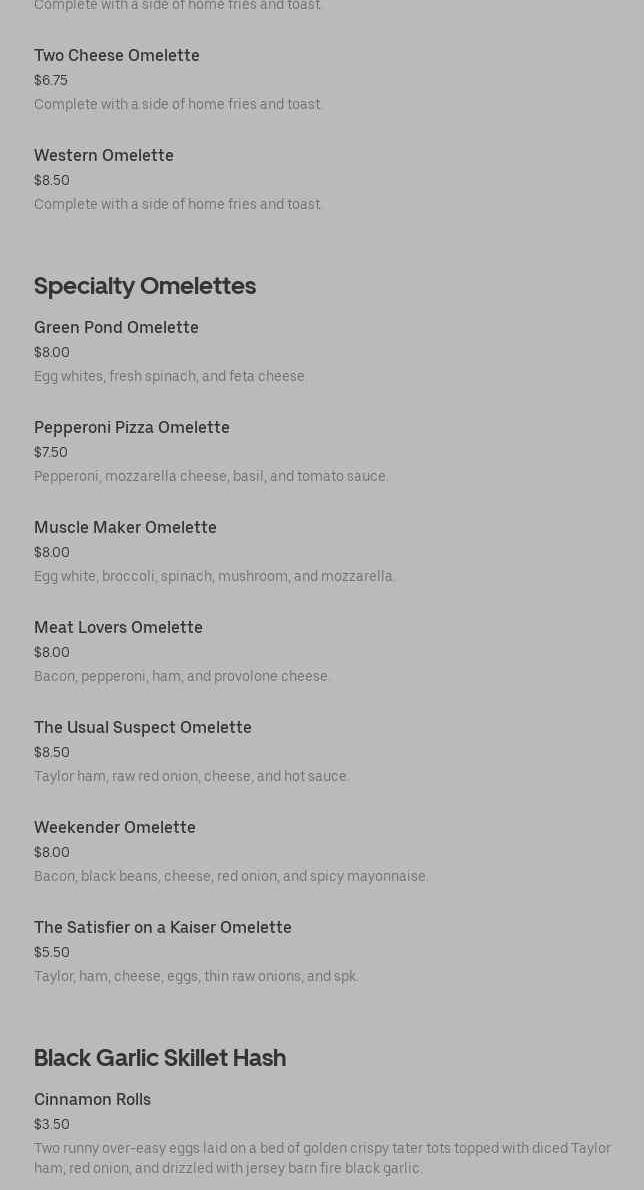Click the Specialty Omelettes section heading
Viewport: 644px width, 1190px height.
pos(145,286)
